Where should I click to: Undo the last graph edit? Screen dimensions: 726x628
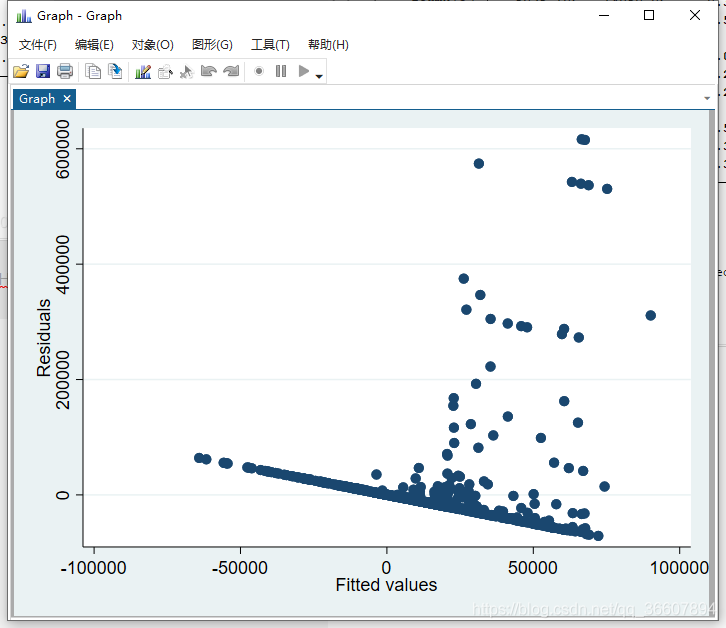[209, 71]
